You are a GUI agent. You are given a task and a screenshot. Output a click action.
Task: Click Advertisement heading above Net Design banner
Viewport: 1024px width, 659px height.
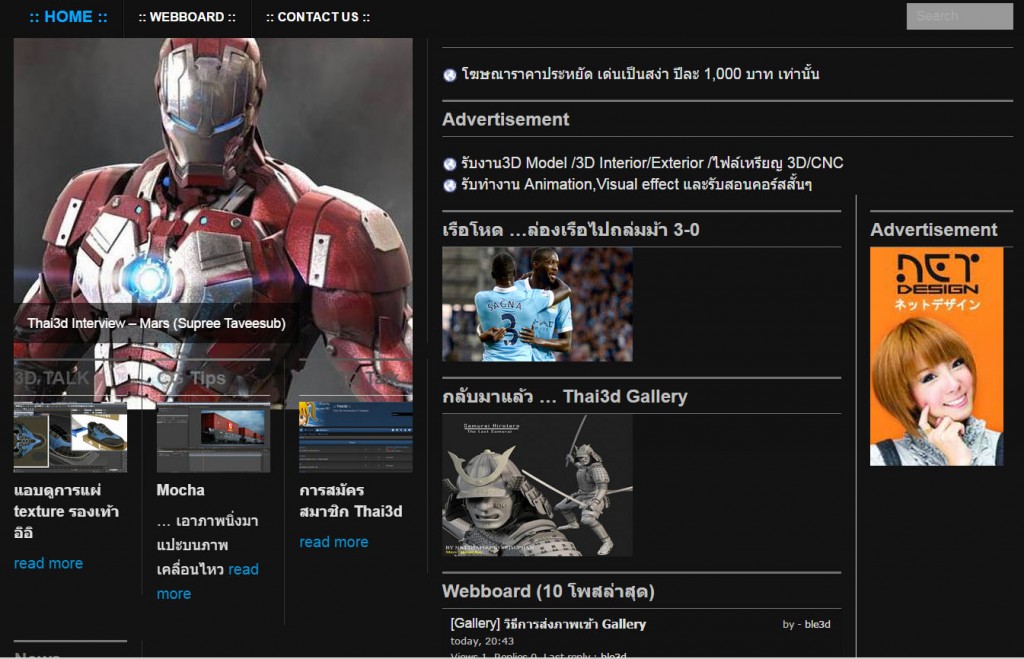933,230
